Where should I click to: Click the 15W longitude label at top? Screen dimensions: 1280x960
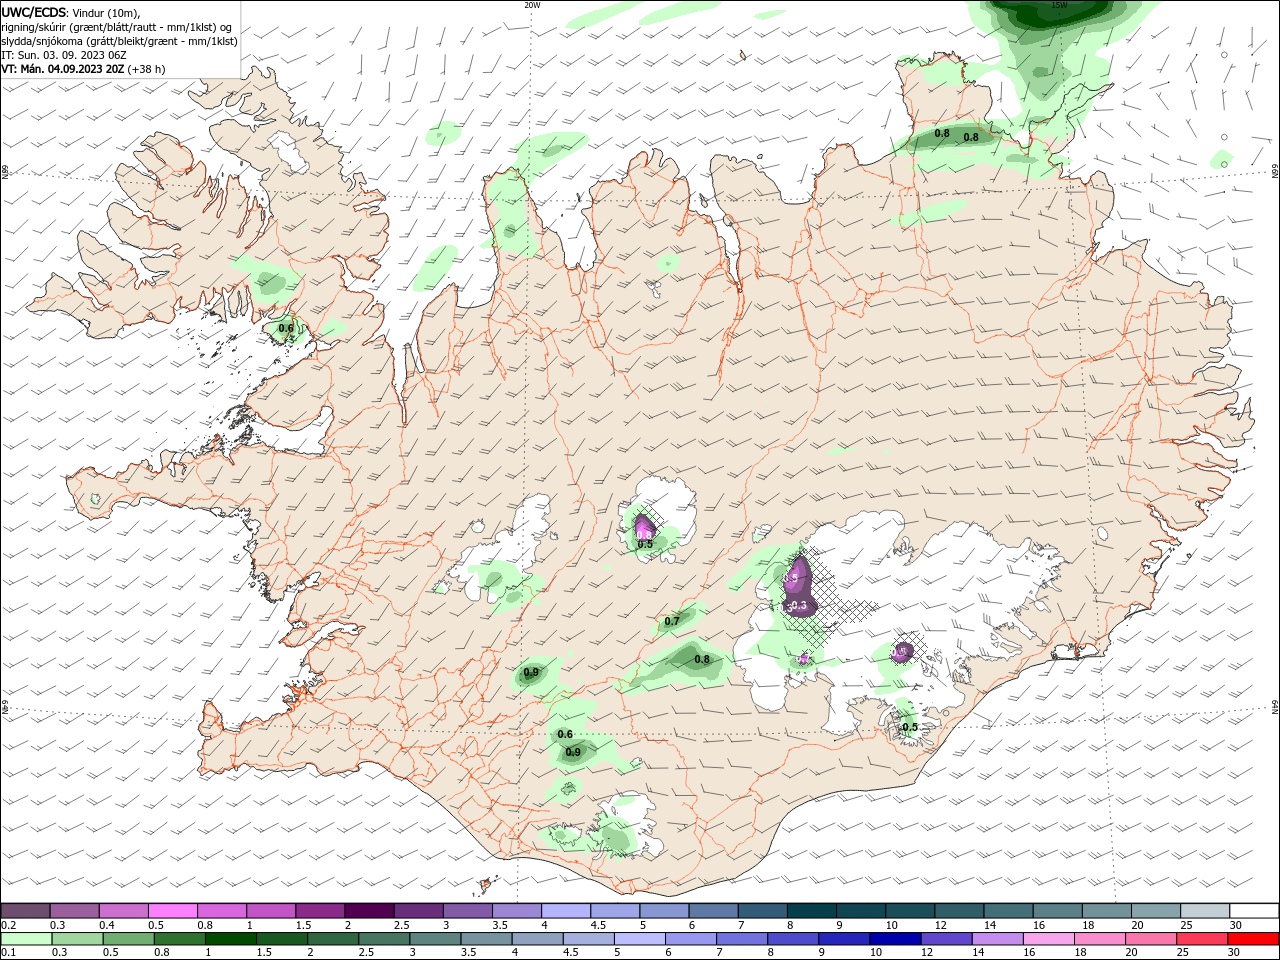(x=1059, y=5)
